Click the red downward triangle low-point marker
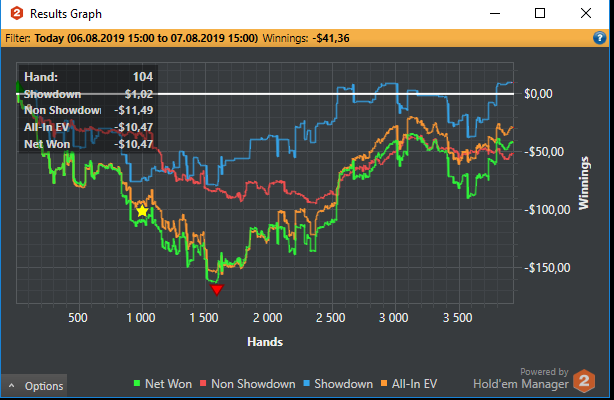Screen dimensions: 614x400 217,290
